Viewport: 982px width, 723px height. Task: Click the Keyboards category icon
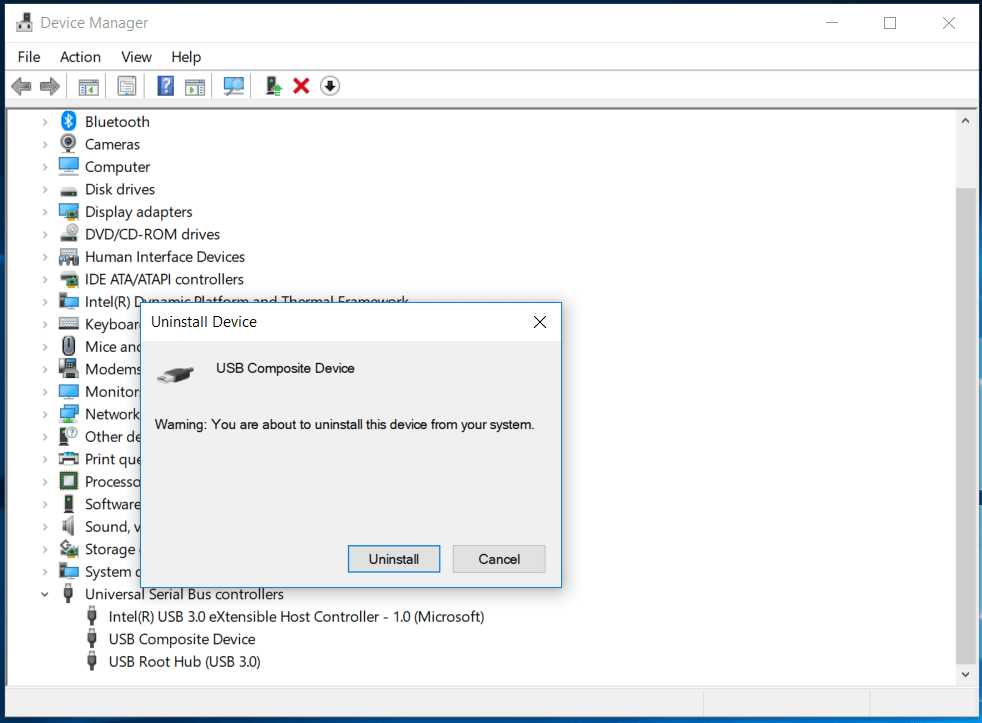point(68,324)
